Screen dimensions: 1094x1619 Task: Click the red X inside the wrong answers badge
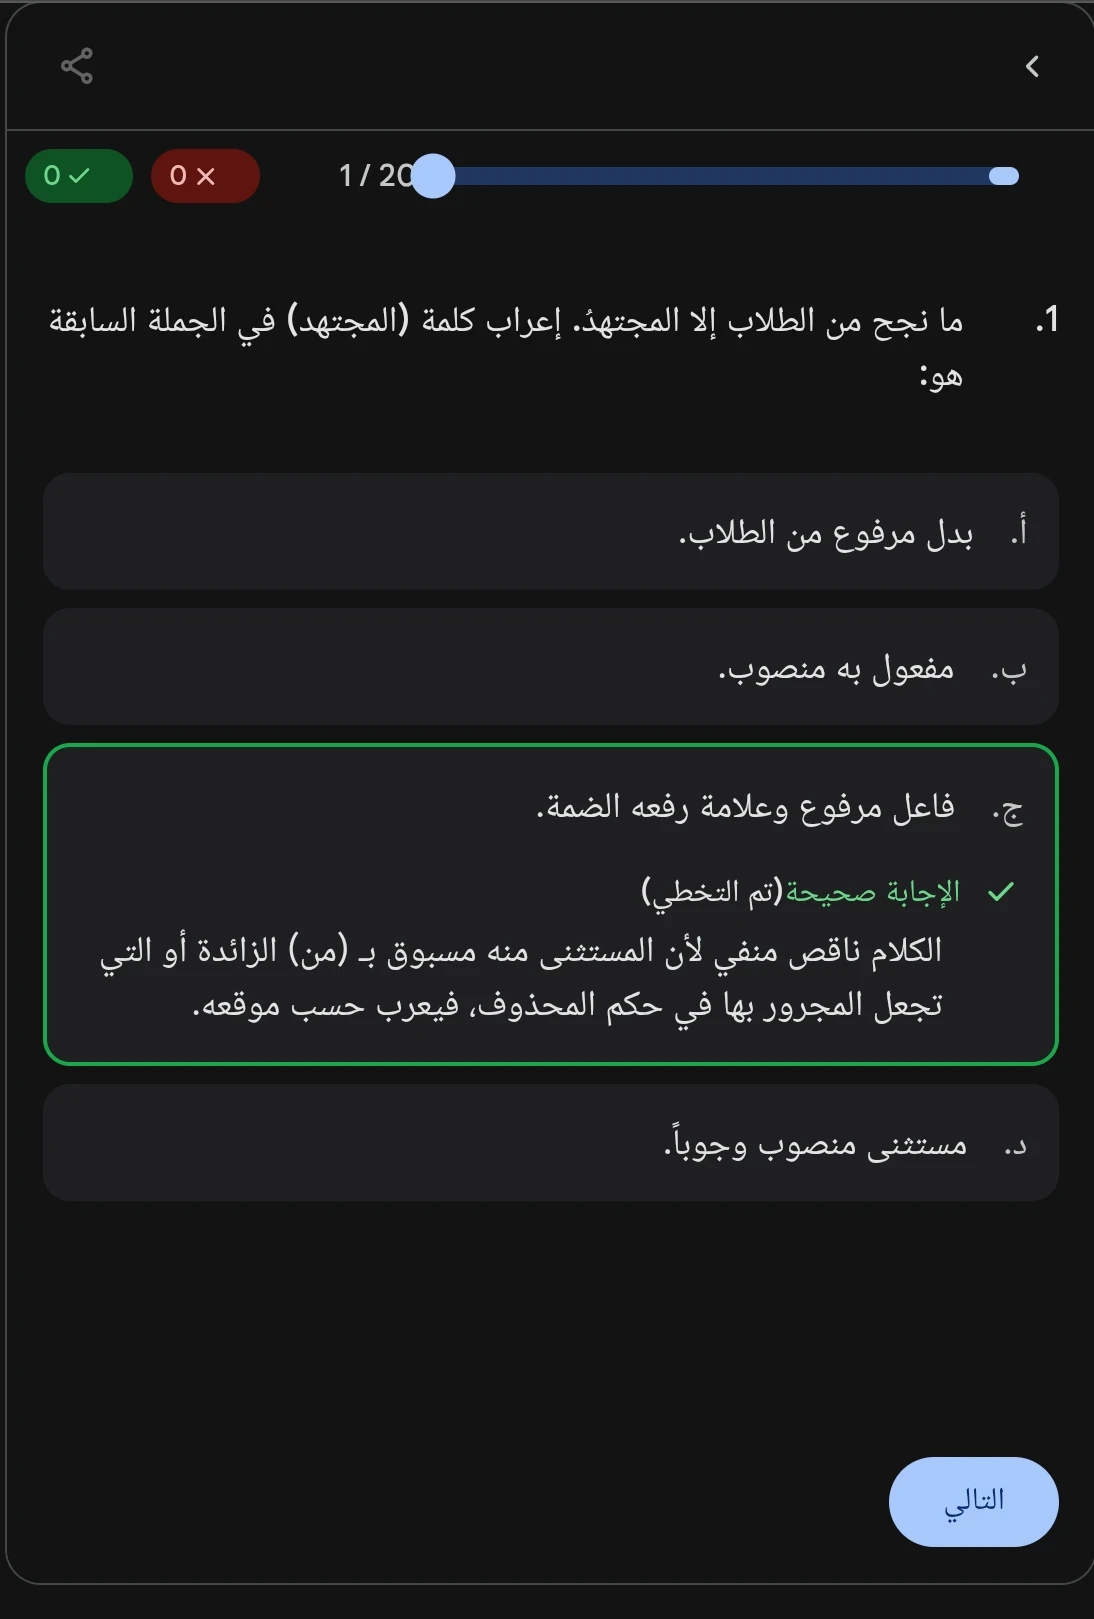click(x=209, y=175)
